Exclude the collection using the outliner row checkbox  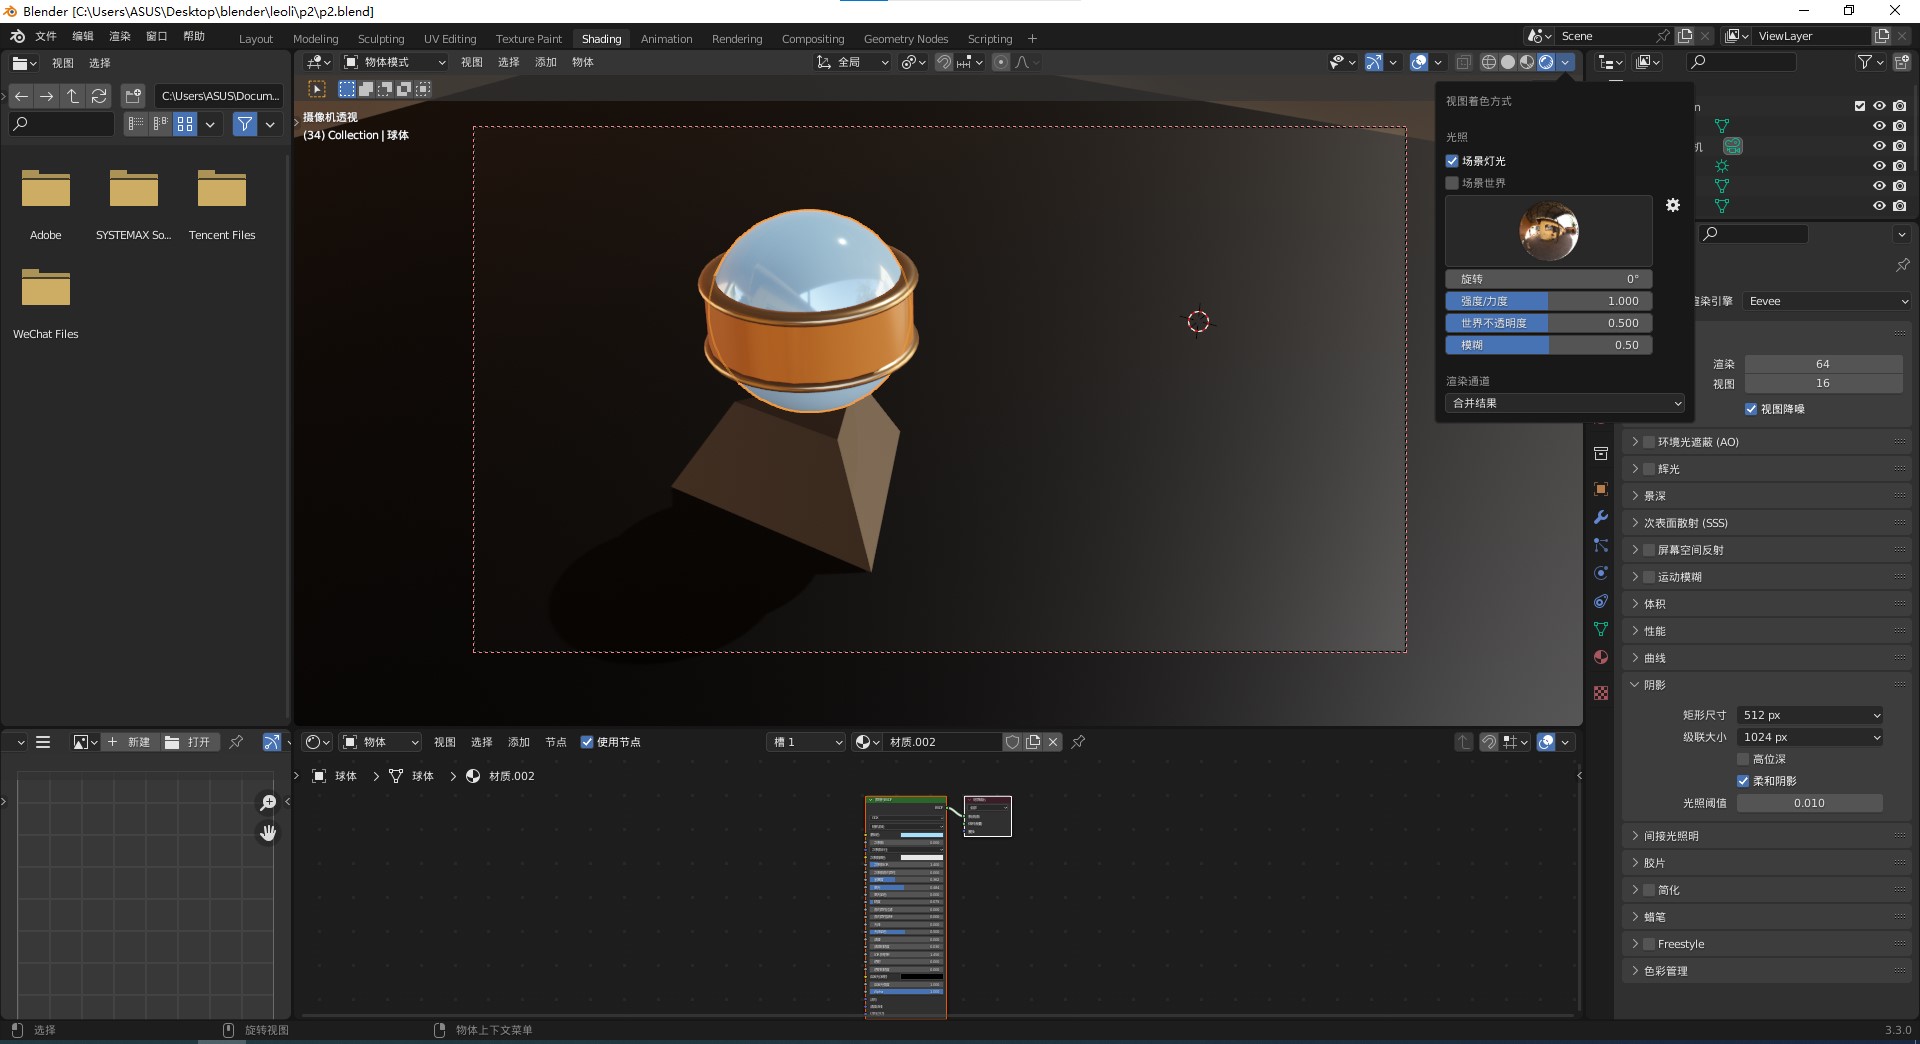click(x=1860, y=106)
